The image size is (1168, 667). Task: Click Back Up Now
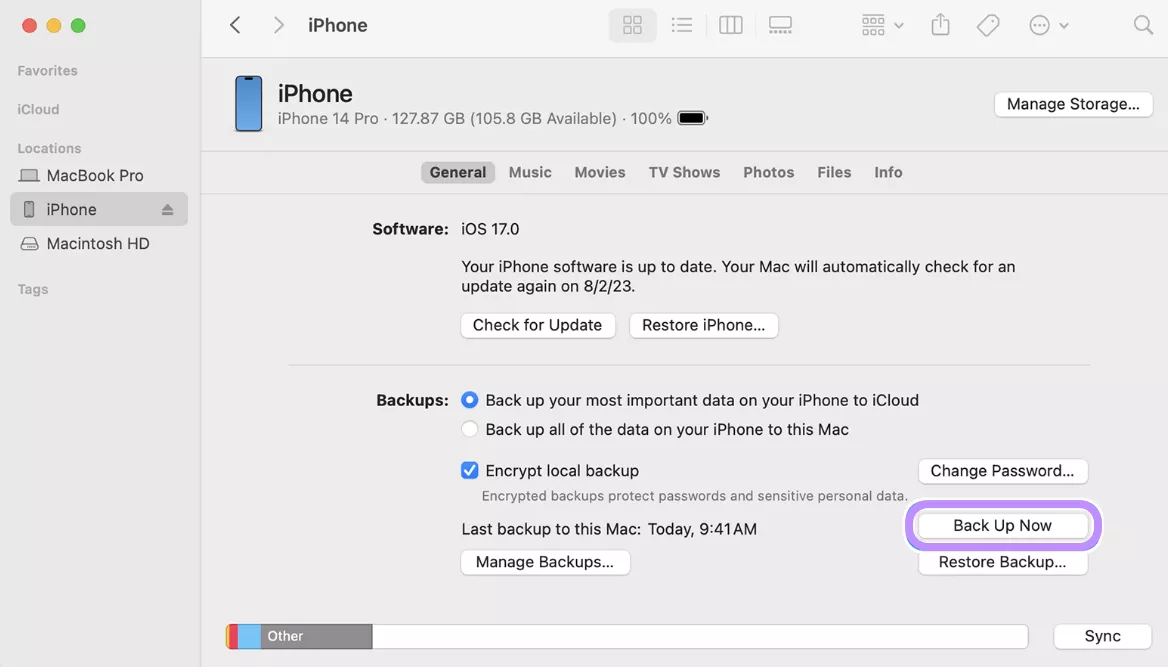(x=1002, y=525)
